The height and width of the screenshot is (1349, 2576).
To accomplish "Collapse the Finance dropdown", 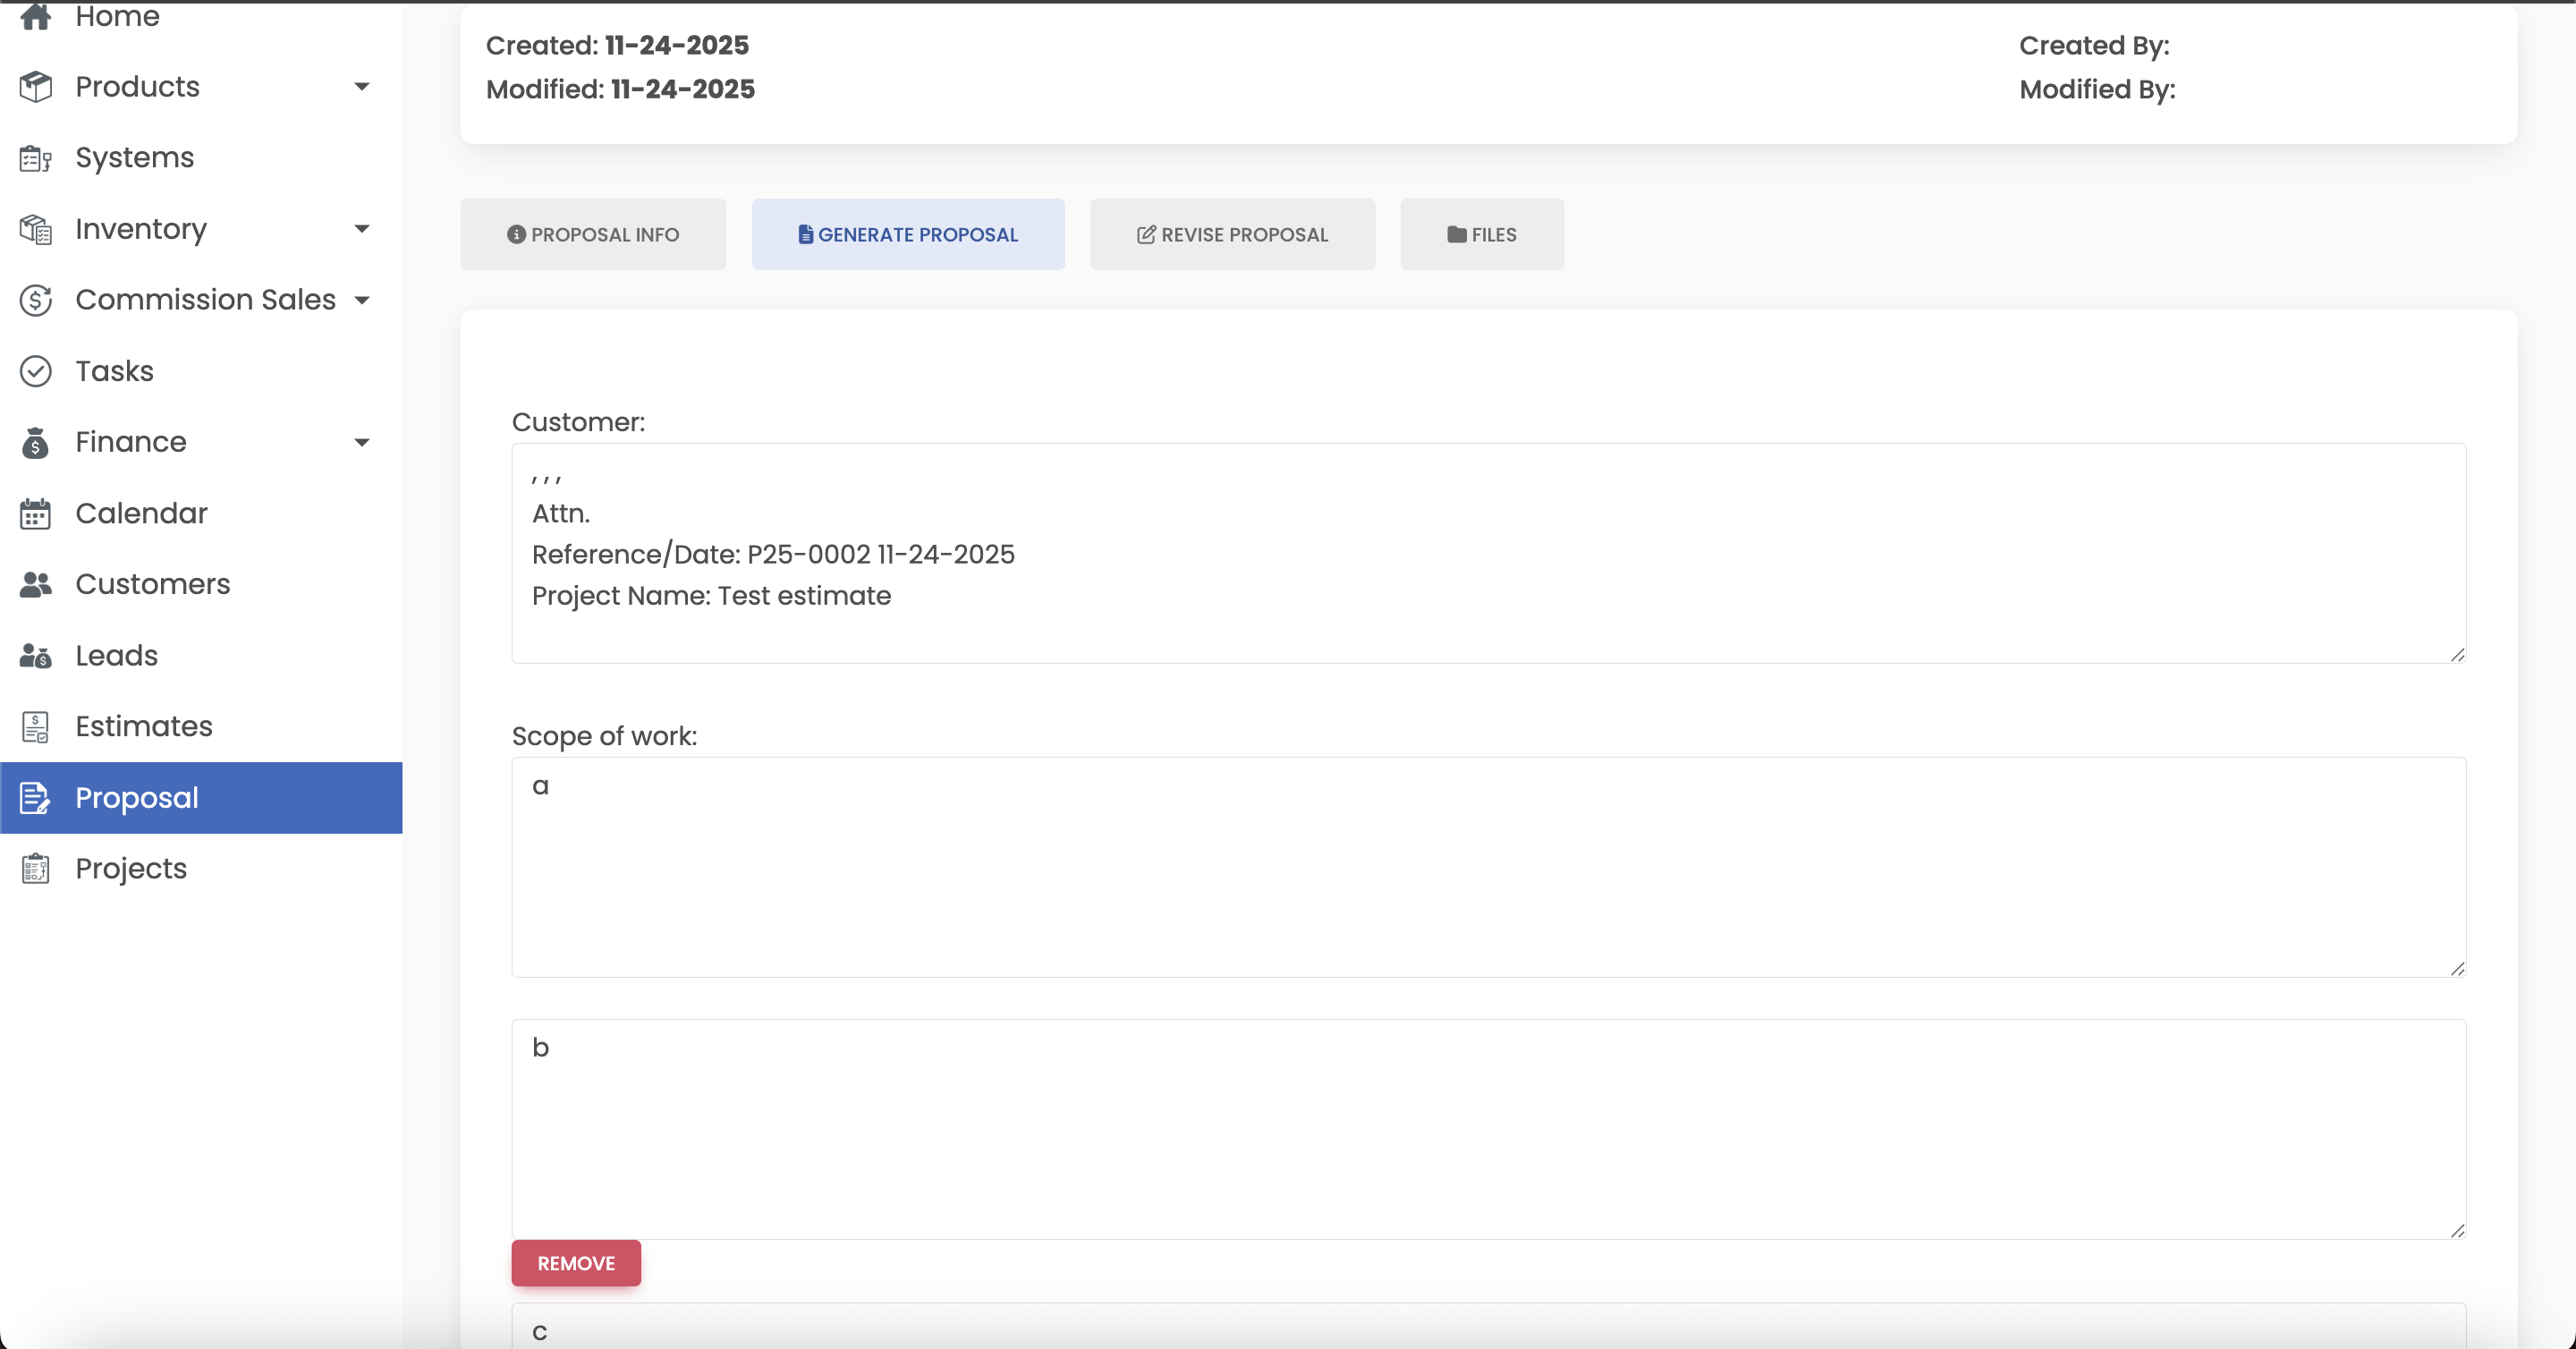I will [x=363, y=442].
